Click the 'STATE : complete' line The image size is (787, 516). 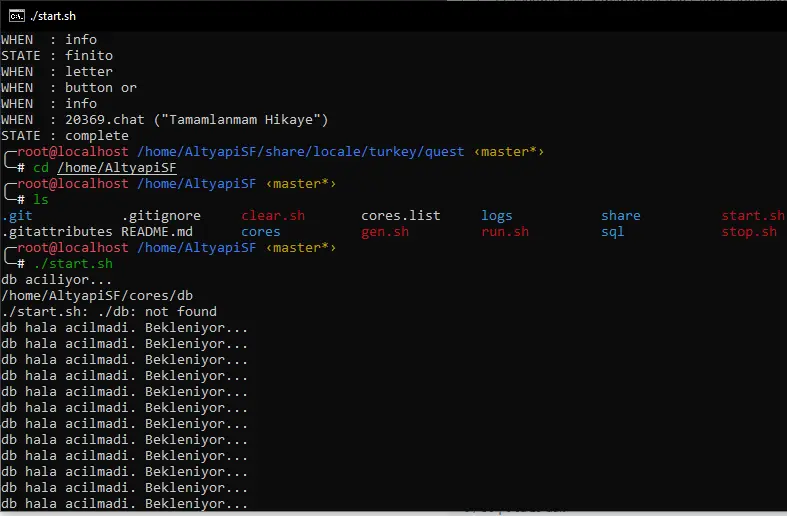(65, 136)
